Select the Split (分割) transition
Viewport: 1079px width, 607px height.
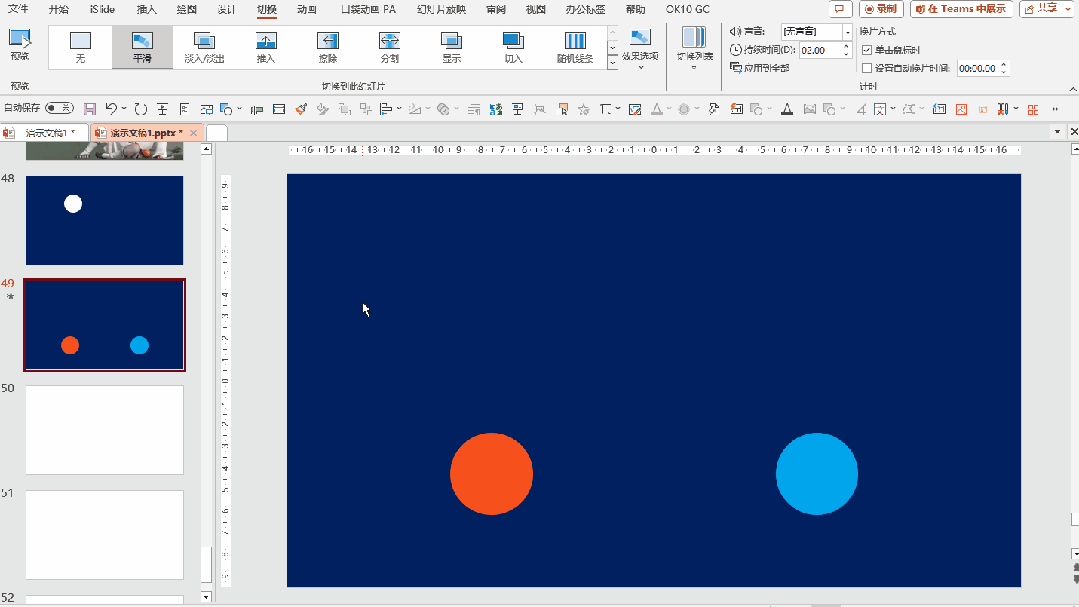pos(389,47)
